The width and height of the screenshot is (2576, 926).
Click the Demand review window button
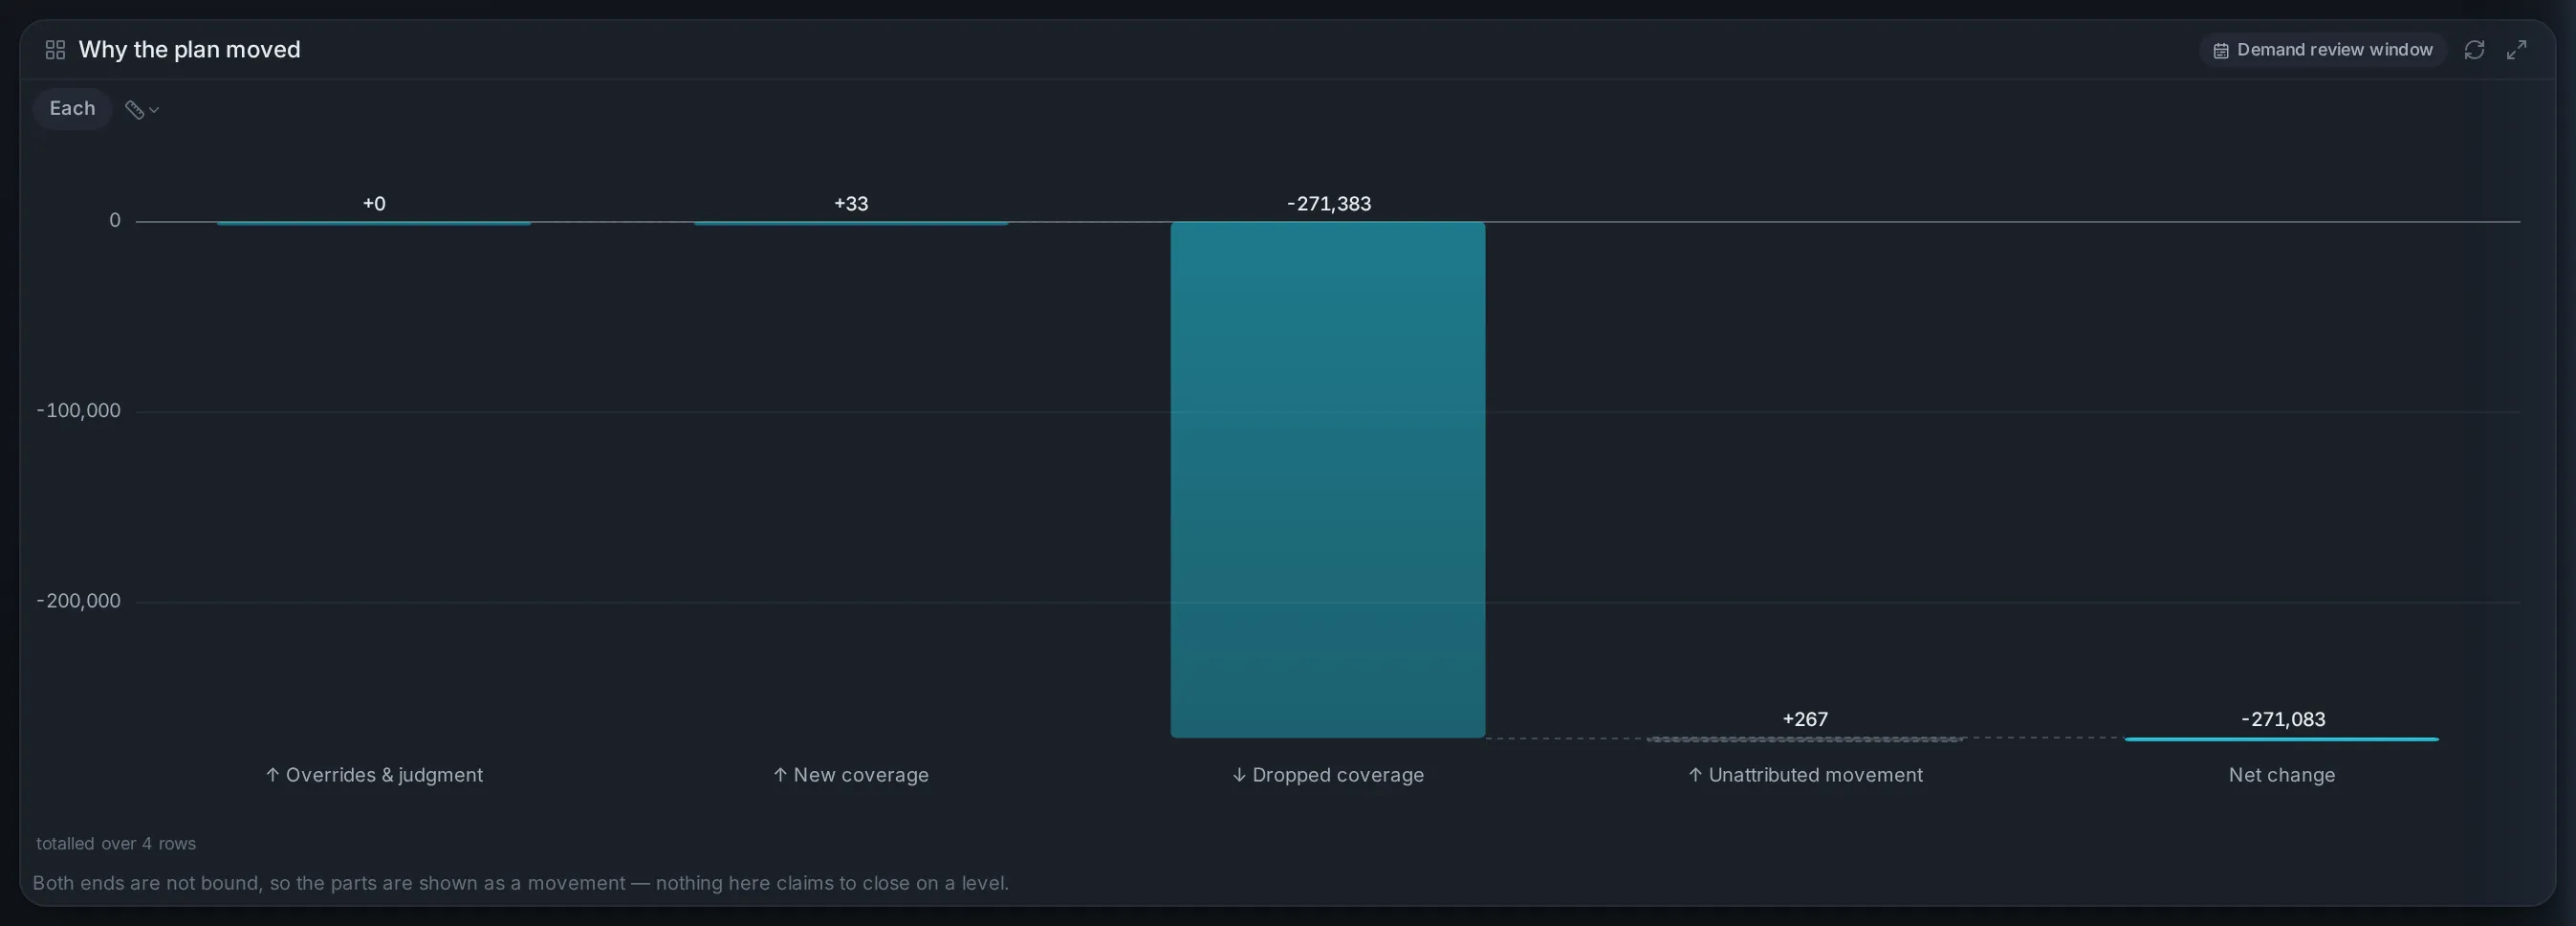pyautogui.click(x=2322, y=50)
